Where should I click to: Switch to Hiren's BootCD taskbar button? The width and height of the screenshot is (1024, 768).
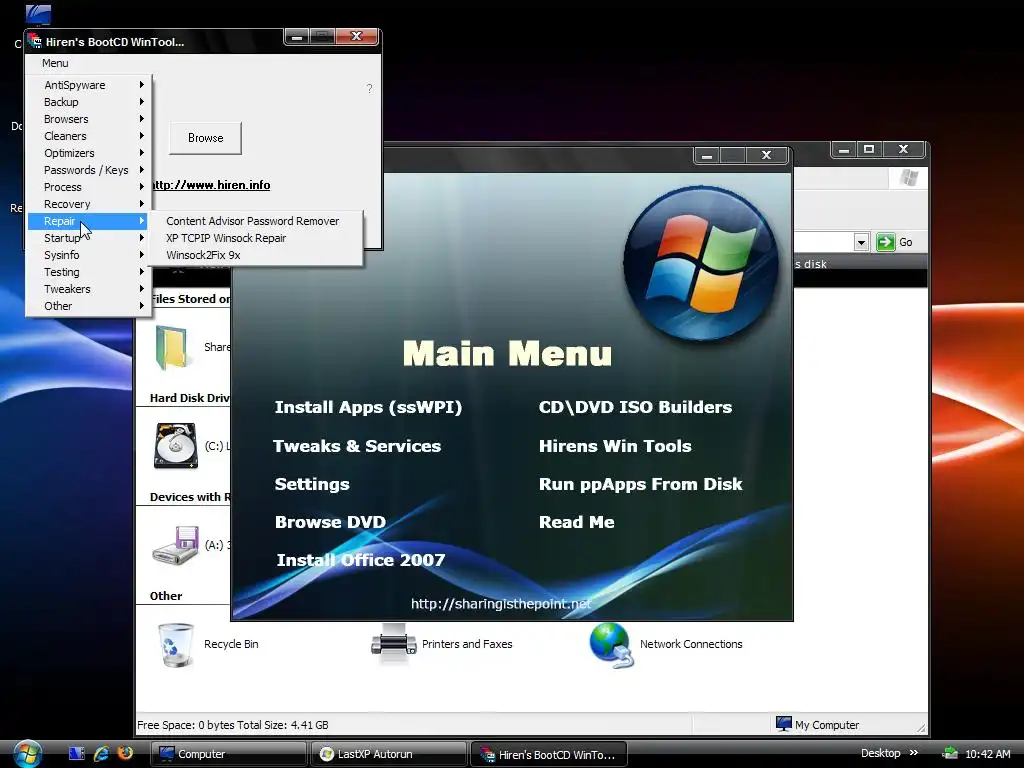pos(549,754)
